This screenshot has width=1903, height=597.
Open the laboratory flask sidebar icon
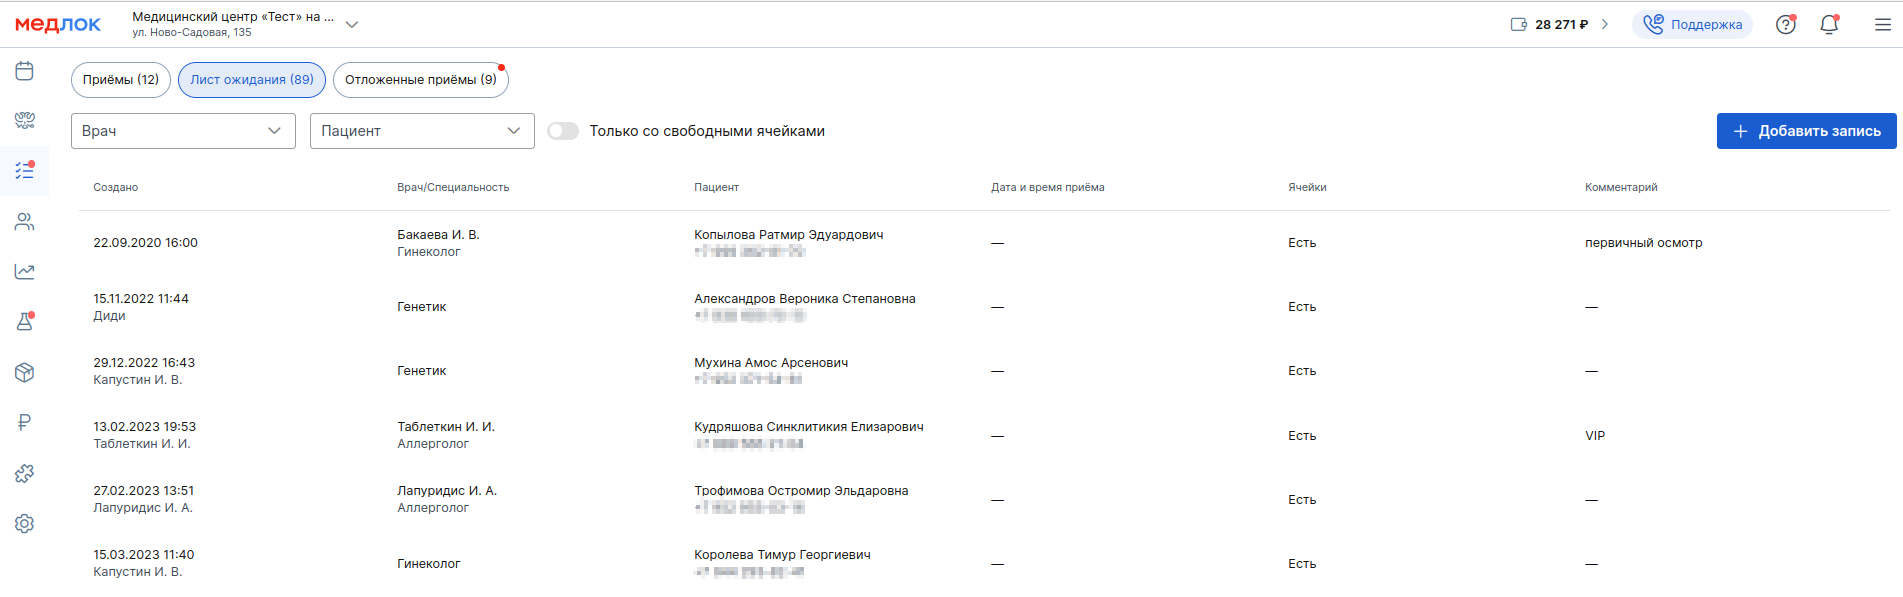tap(25, 322)
